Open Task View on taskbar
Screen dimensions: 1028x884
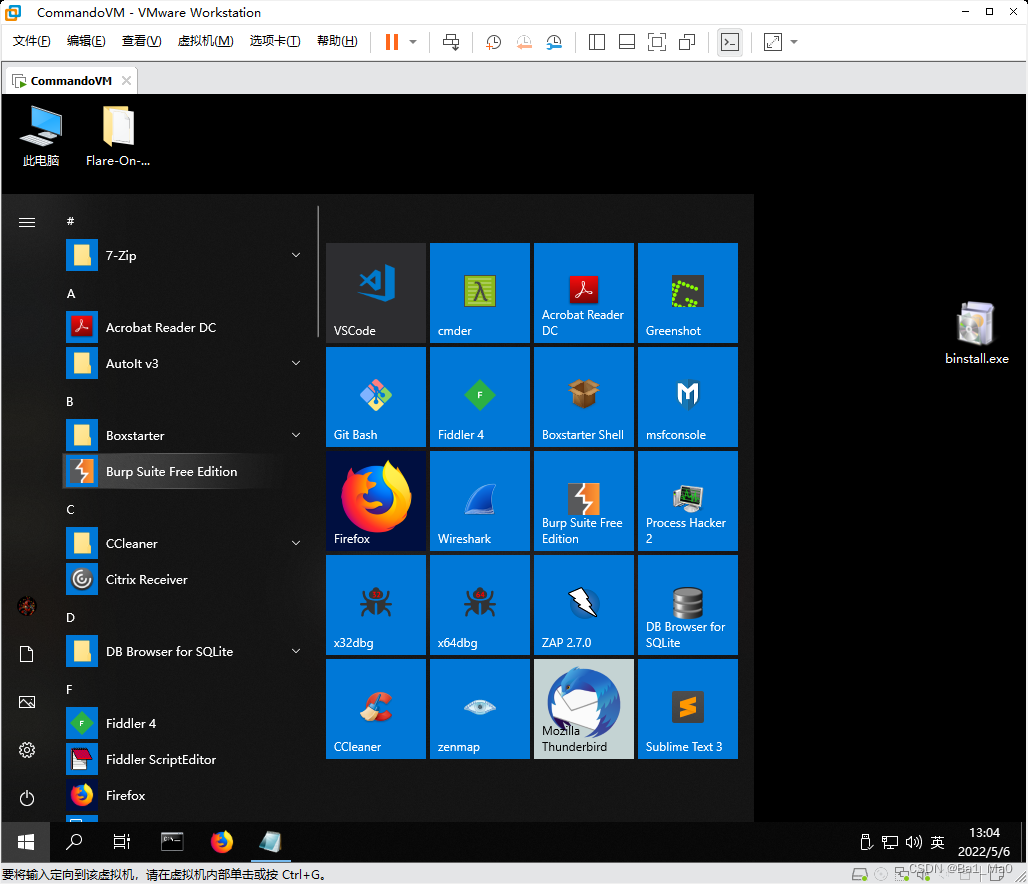pyautogui.click(x=122, y=842)
